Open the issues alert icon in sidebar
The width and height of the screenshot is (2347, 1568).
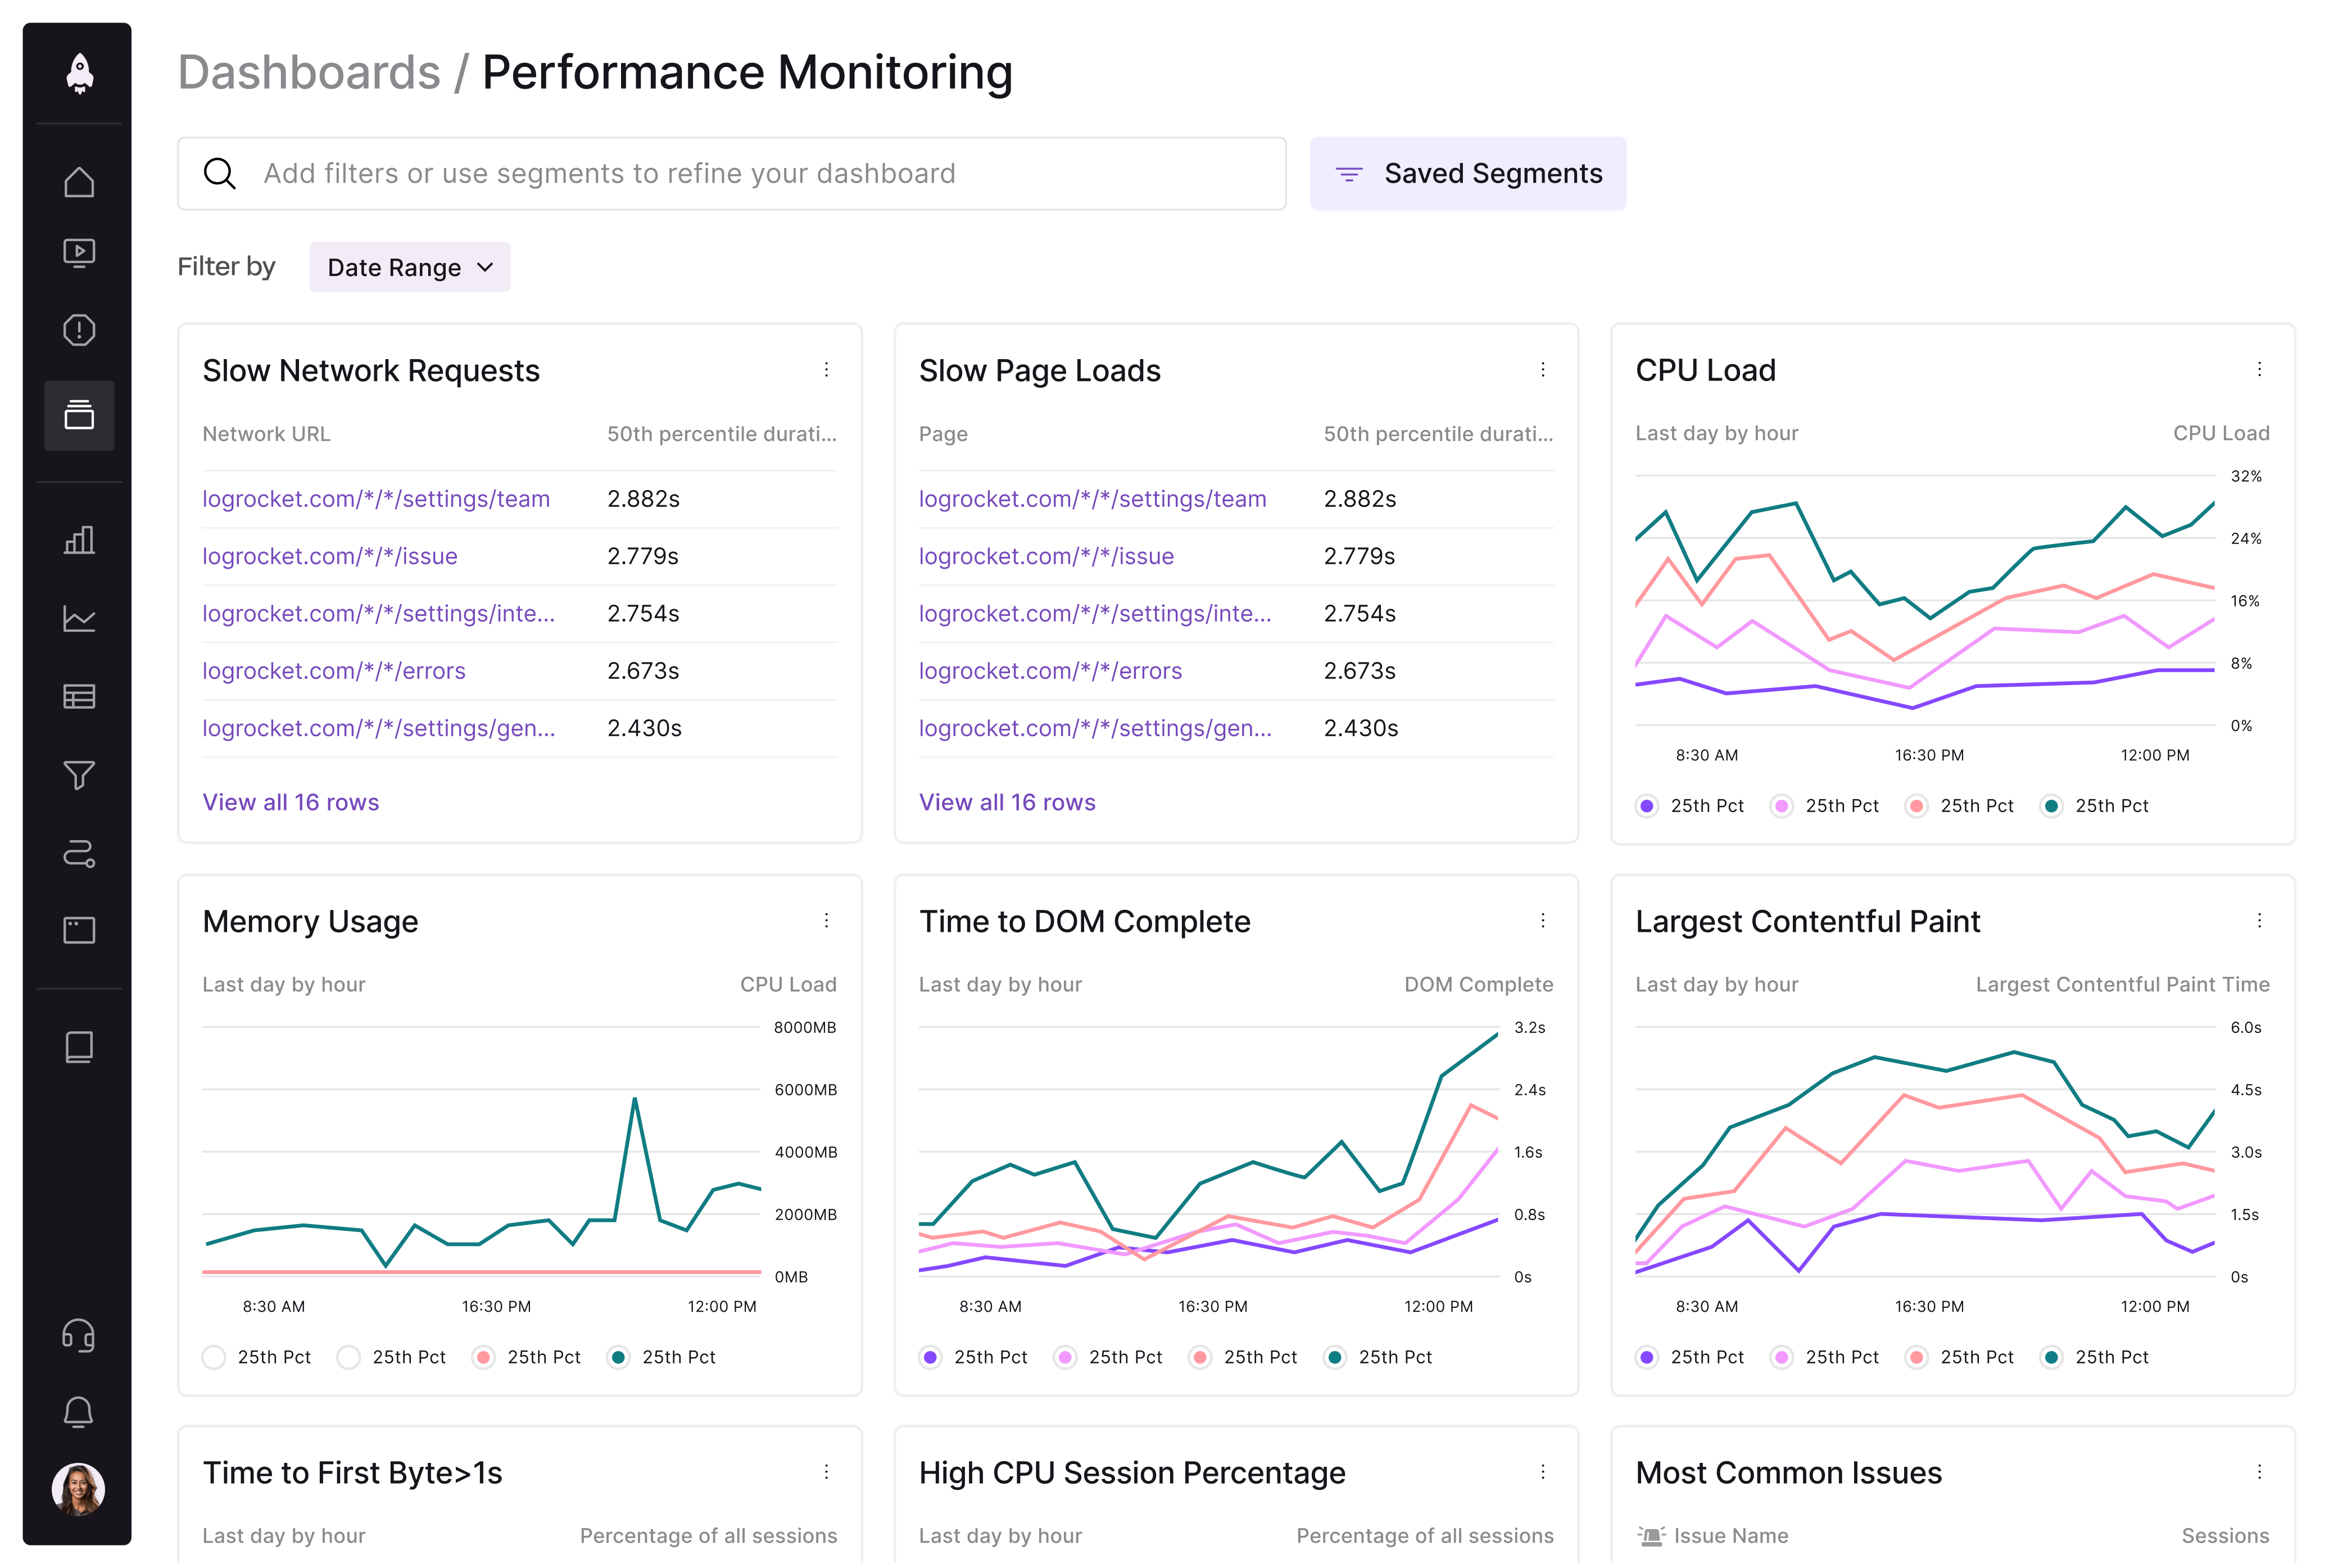pos(79,330)
